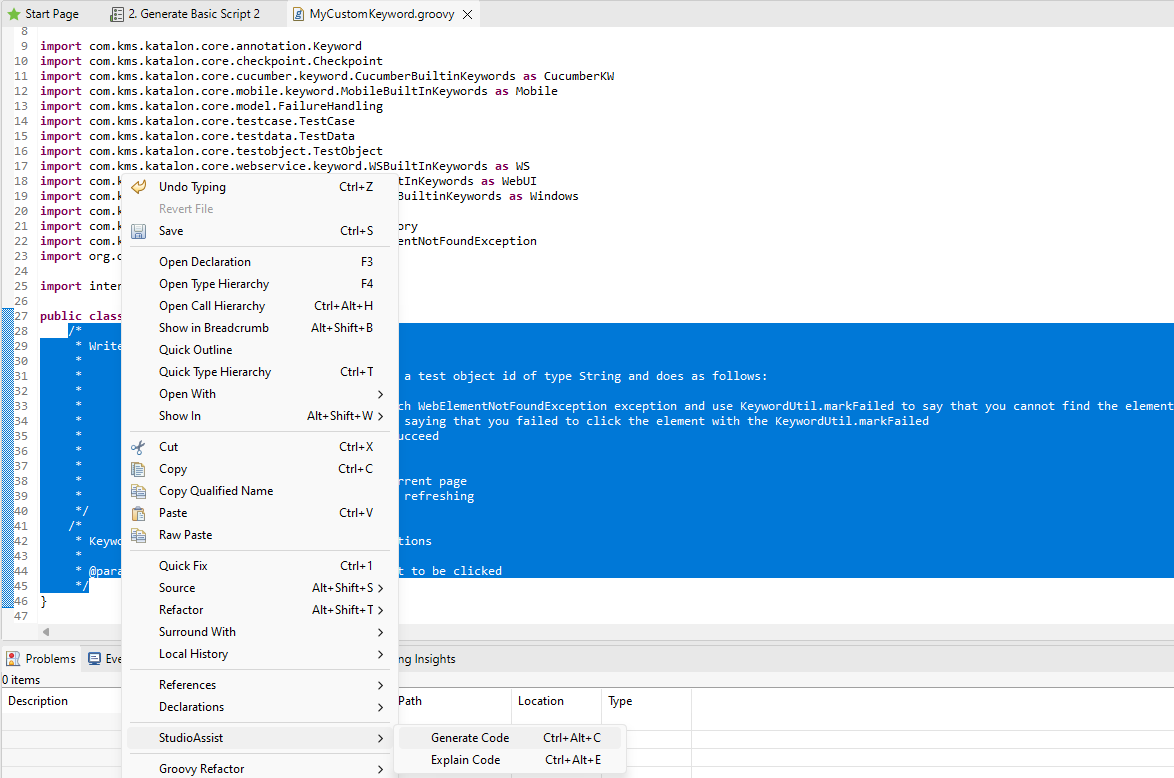Click the Paste clipboard icon
Image resolution: width=1174 pixels, height=778 pixels.
(x=139, y=513)
